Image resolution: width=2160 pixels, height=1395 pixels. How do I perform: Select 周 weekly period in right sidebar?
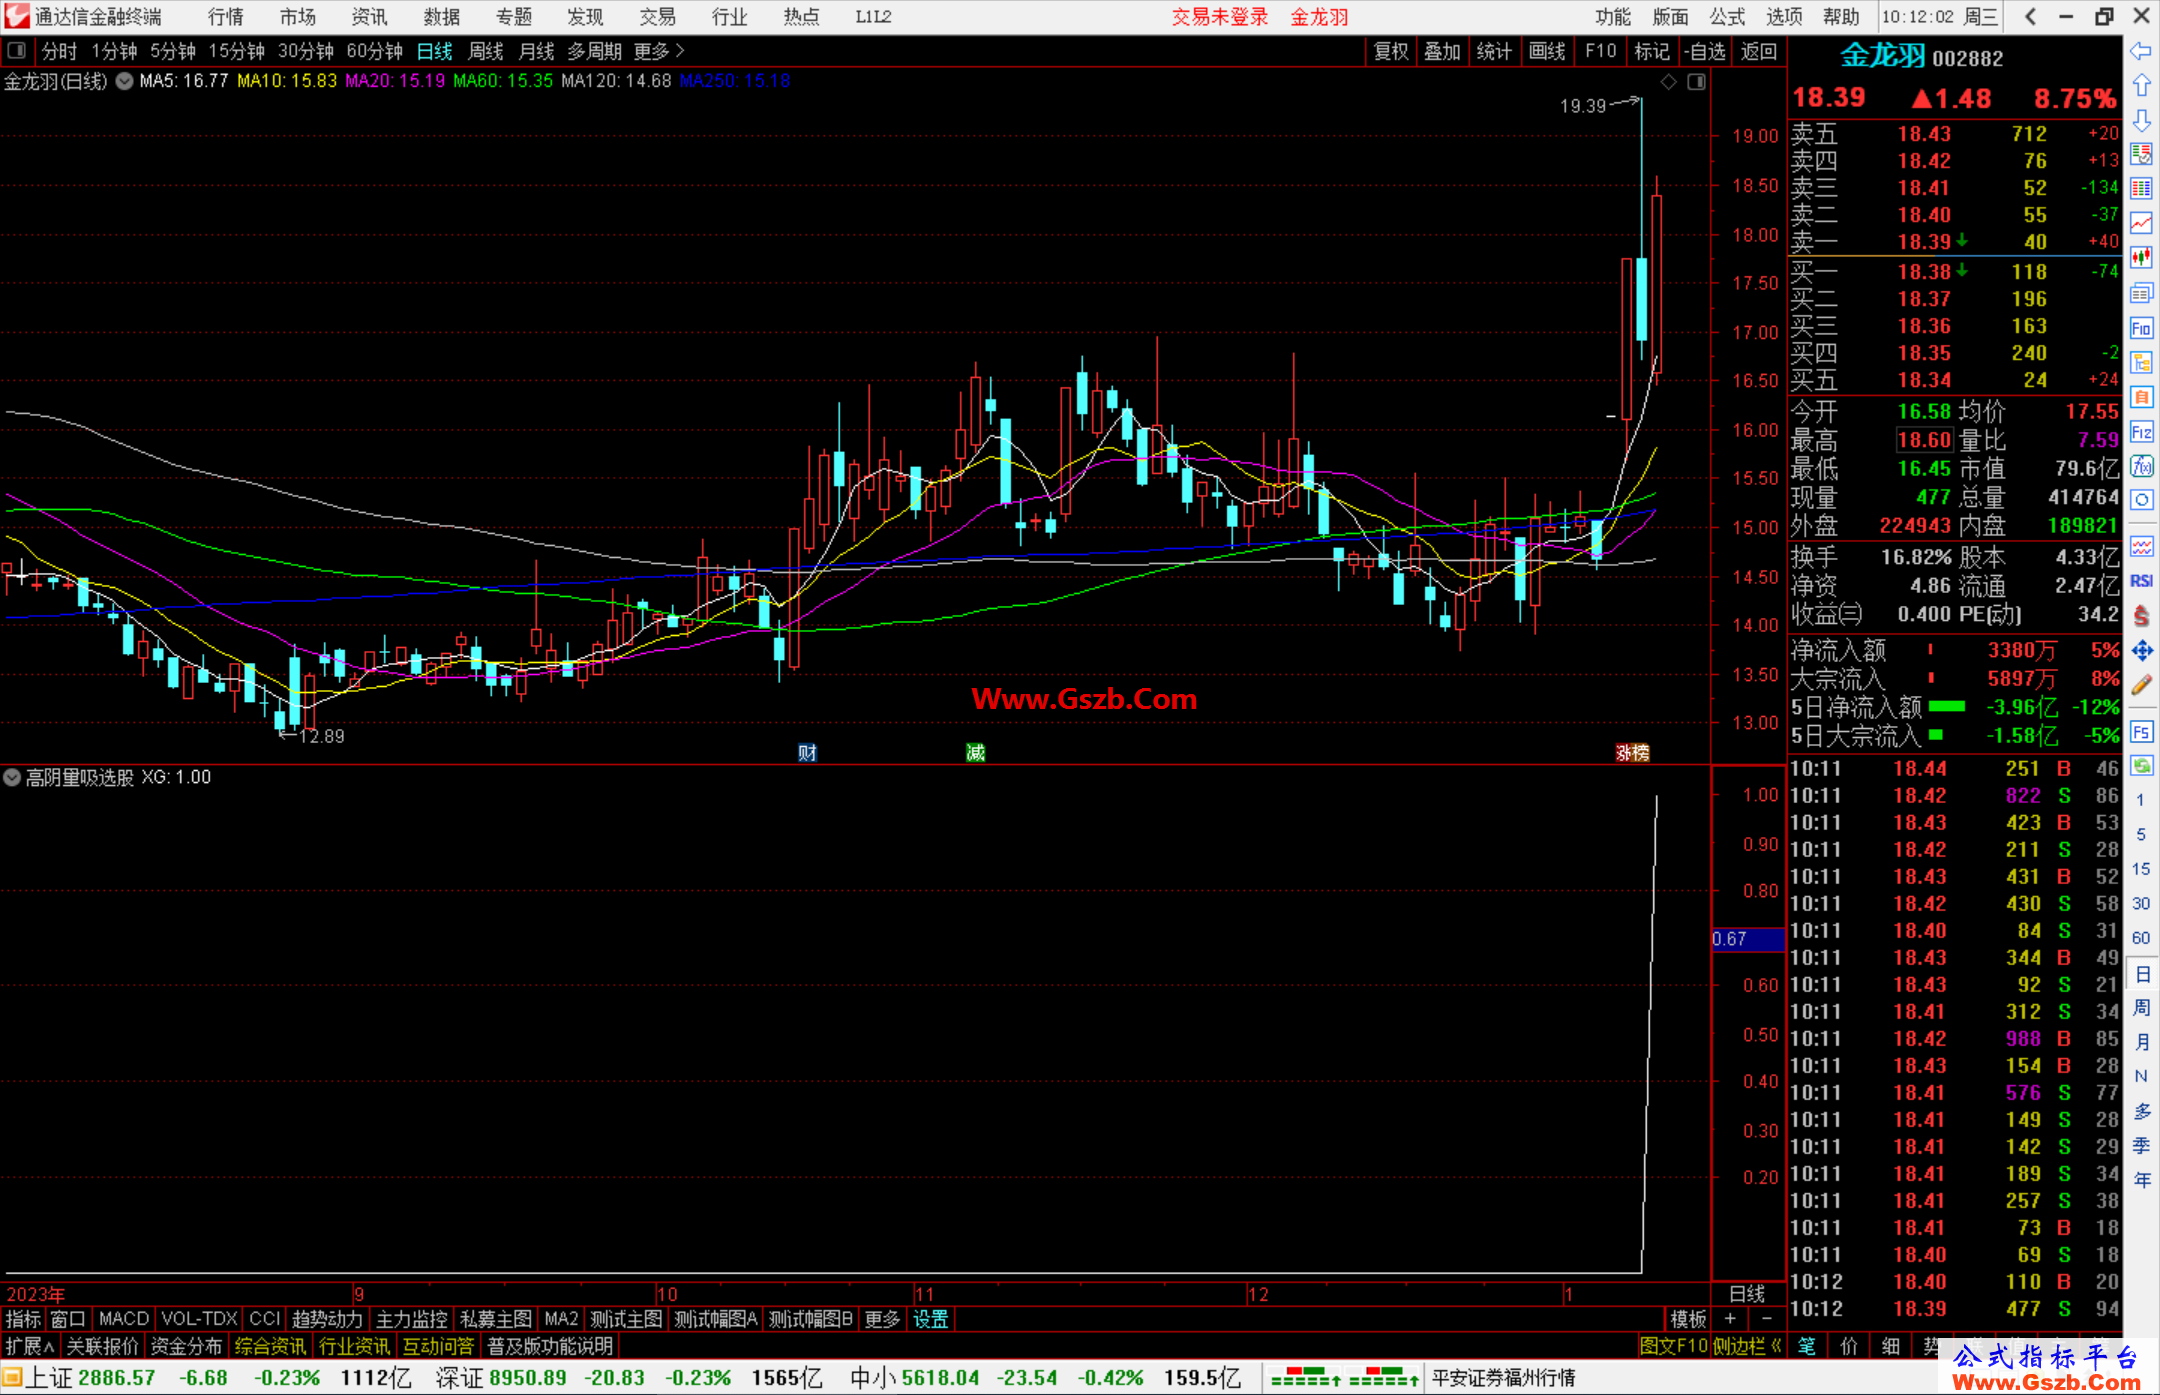(2141, 1007)
